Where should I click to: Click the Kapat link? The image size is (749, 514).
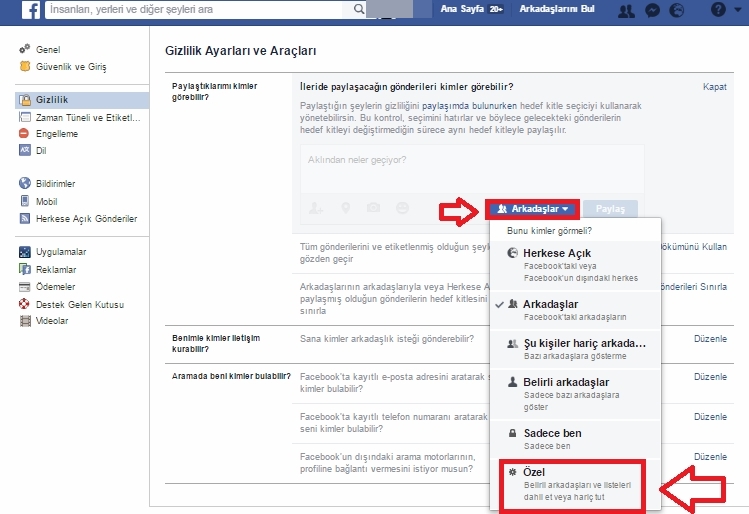click(715, 87)
